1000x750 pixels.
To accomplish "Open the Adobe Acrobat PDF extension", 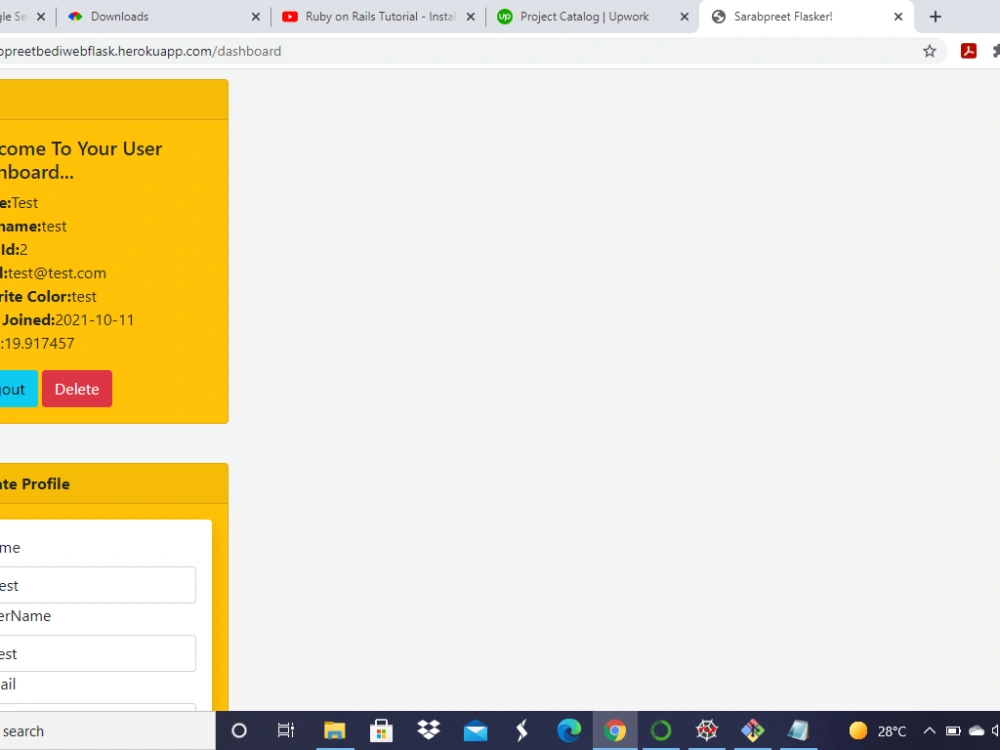I will coord(968,51).
